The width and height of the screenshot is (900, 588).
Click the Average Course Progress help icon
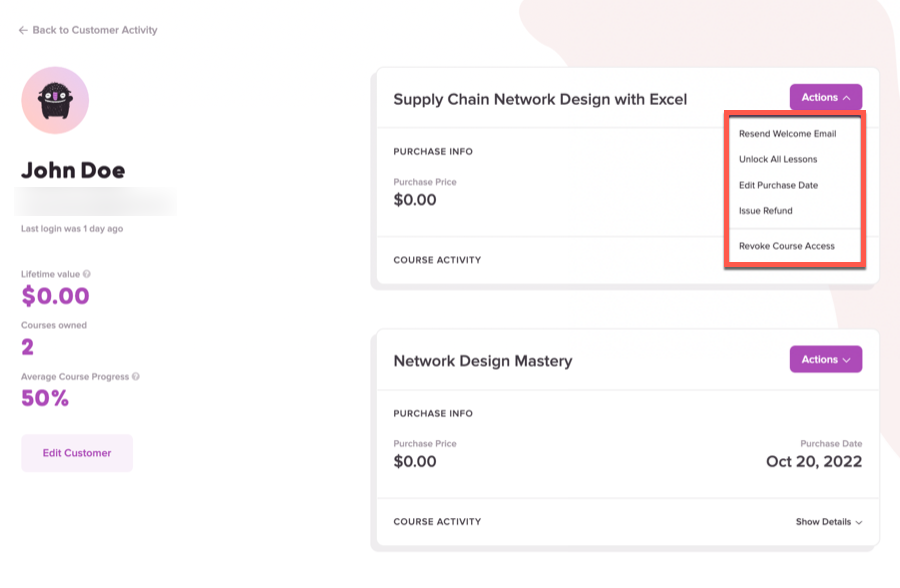click(x=136, y=377)
